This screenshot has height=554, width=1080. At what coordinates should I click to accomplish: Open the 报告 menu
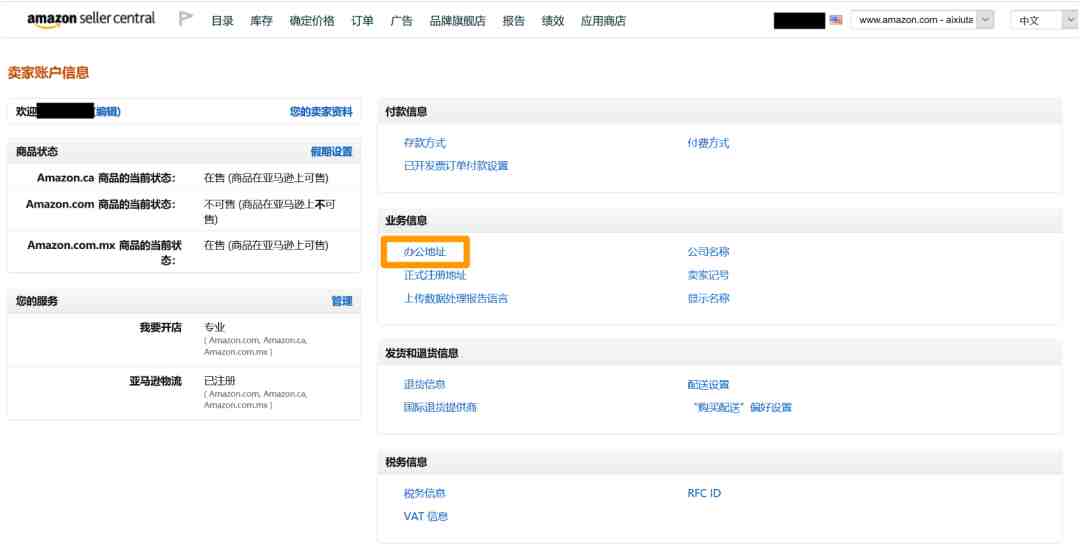tap(514, 21)
